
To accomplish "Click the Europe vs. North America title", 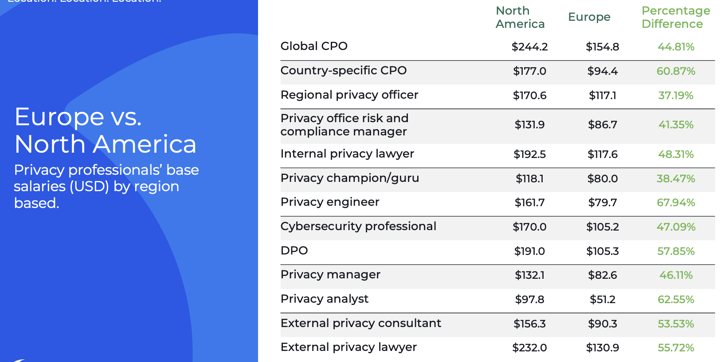I will [x=105, y=130].
